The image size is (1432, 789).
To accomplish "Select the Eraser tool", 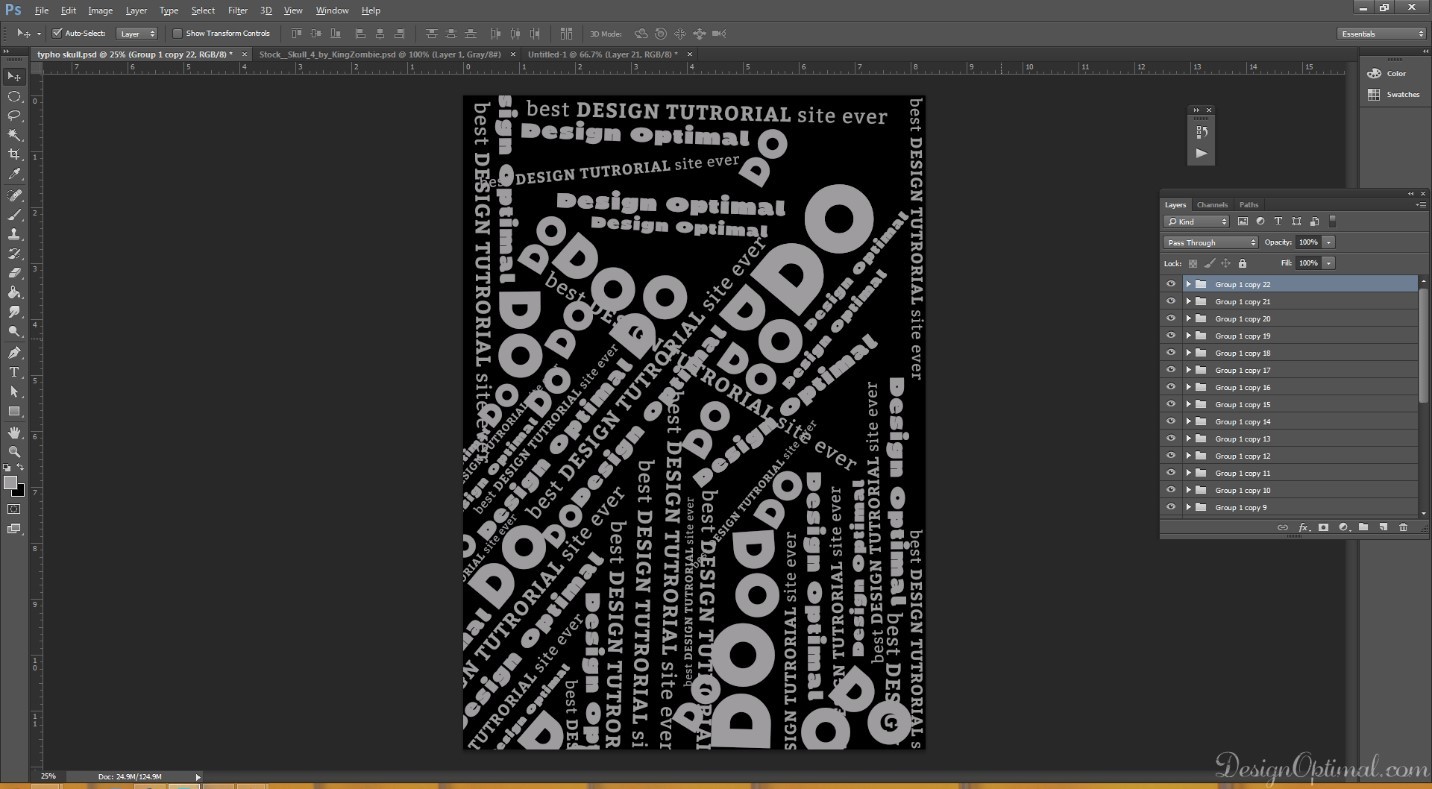I will [14, 272].
